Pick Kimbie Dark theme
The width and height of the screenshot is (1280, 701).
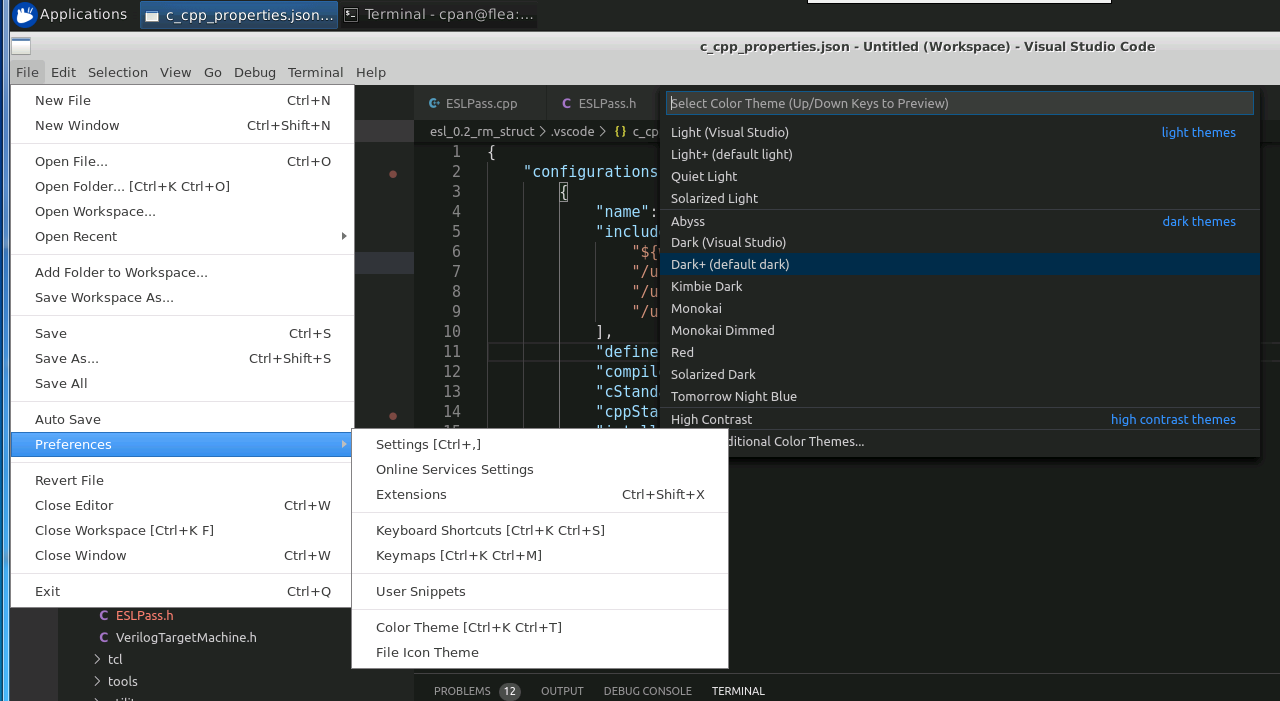click(960, 286)
